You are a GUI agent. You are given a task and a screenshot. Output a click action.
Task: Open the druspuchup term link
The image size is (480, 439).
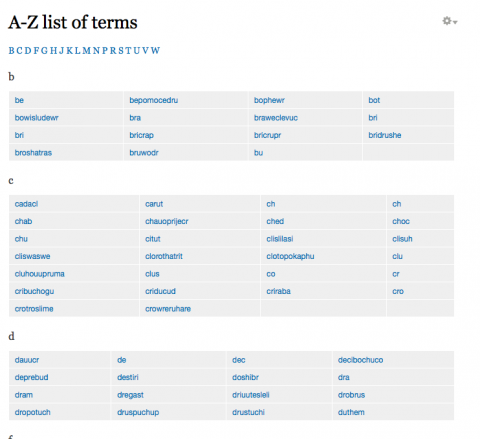[138, 412]
